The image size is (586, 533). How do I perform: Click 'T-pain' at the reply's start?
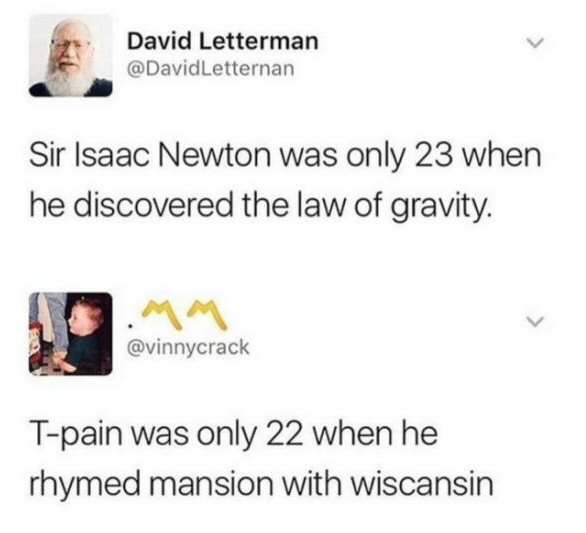(x=76, y=436)
